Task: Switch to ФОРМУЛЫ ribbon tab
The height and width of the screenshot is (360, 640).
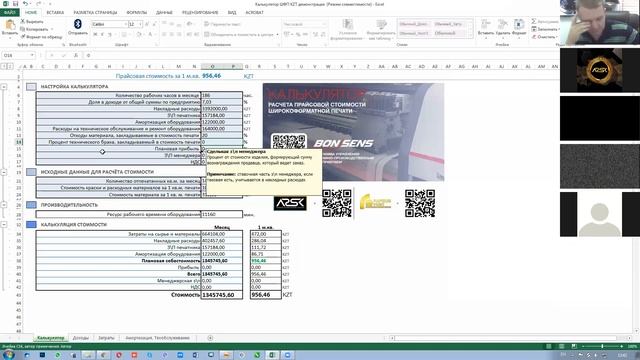Action: 136,12
